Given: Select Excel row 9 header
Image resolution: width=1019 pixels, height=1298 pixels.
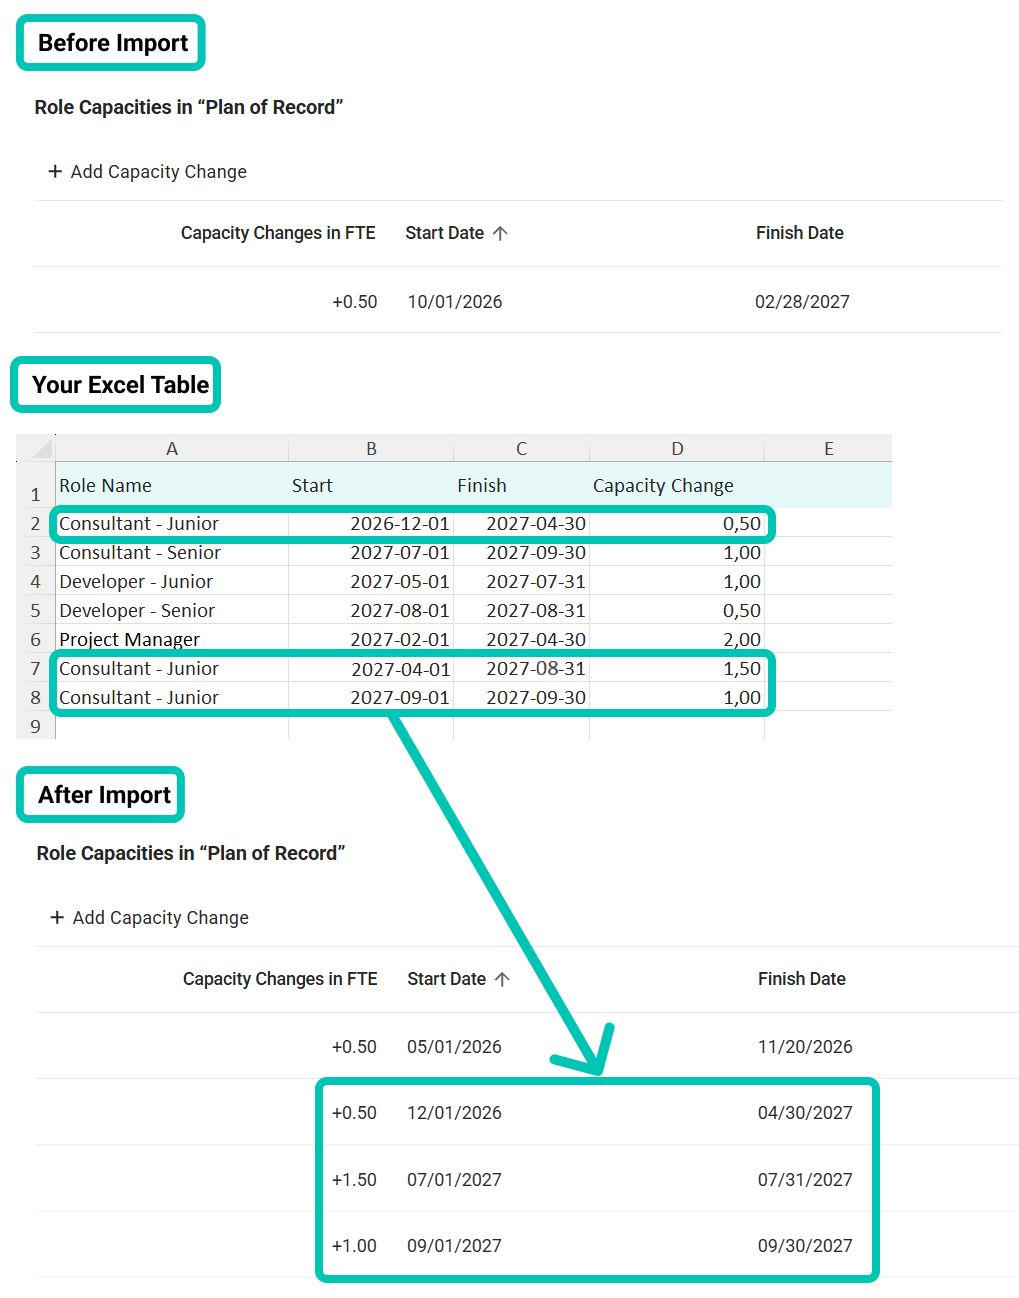Looking at the screenshot, I should click(36, 726).
